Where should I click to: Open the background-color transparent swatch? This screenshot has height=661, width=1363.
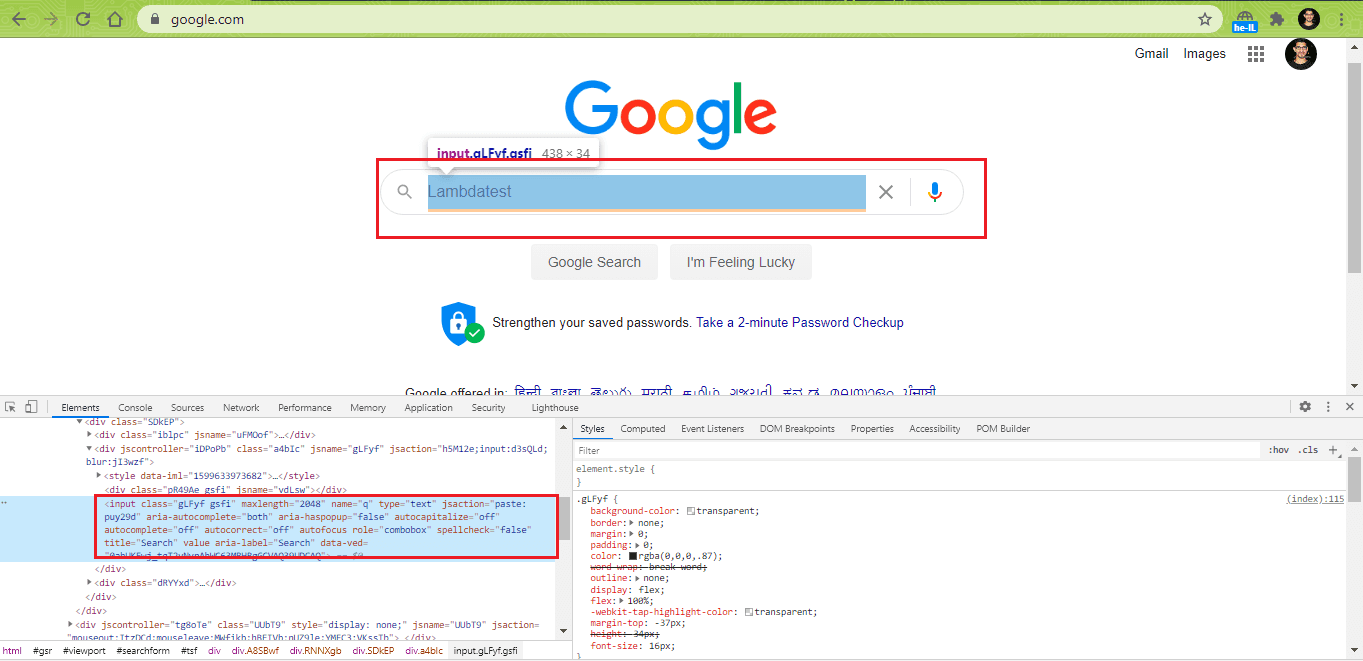(691, 511)
